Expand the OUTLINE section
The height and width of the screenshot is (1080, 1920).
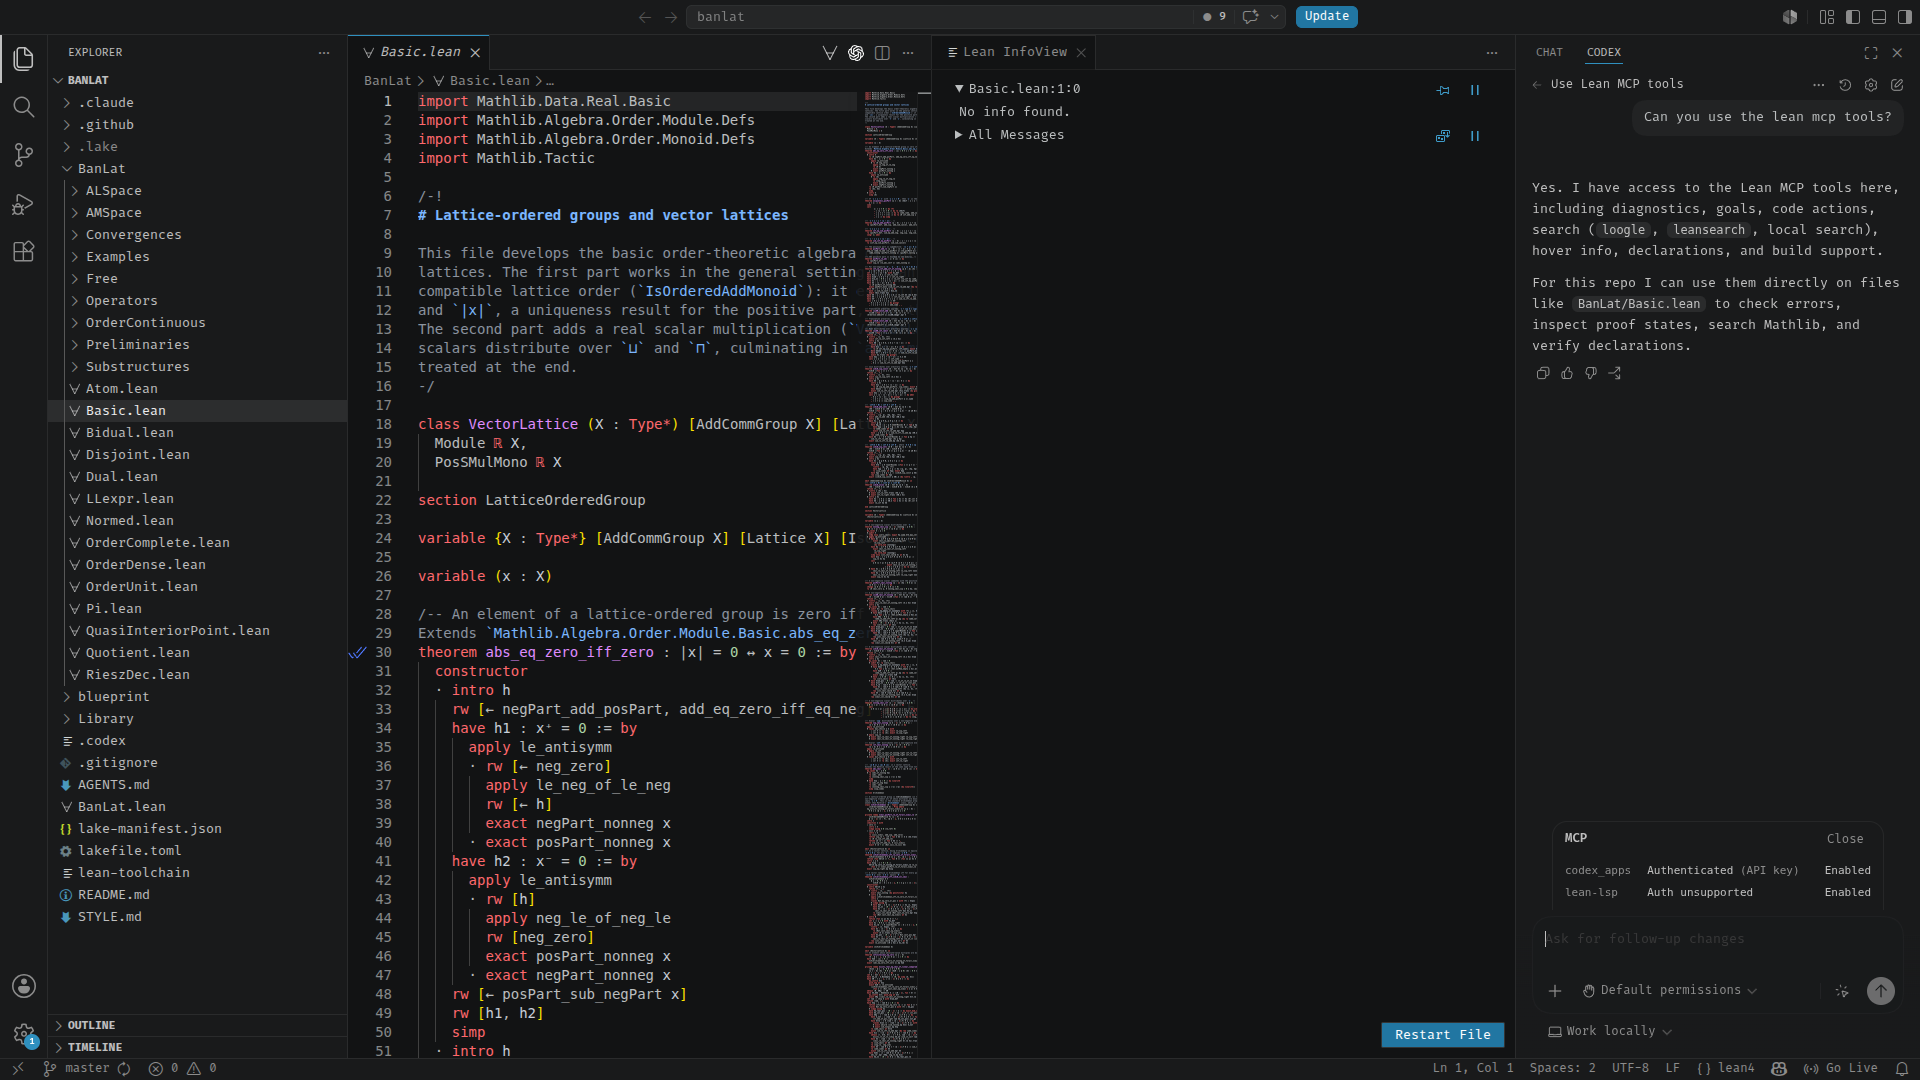tap(91, 1026)
